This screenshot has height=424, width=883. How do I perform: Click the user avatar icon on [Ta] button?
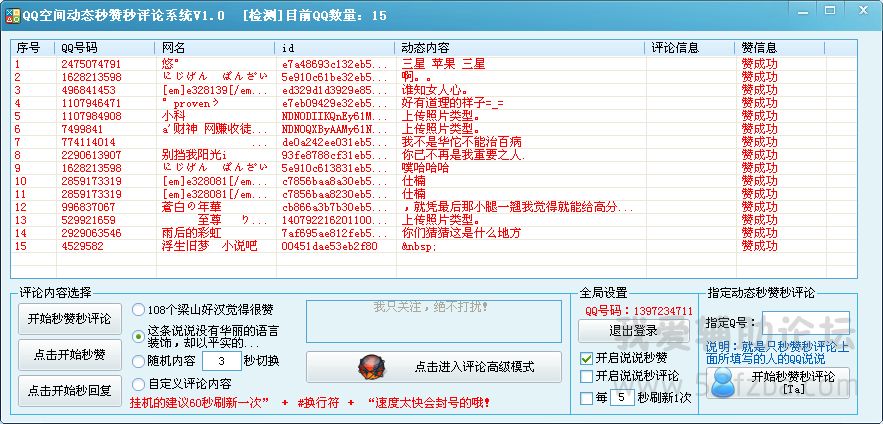pos(721,382)
